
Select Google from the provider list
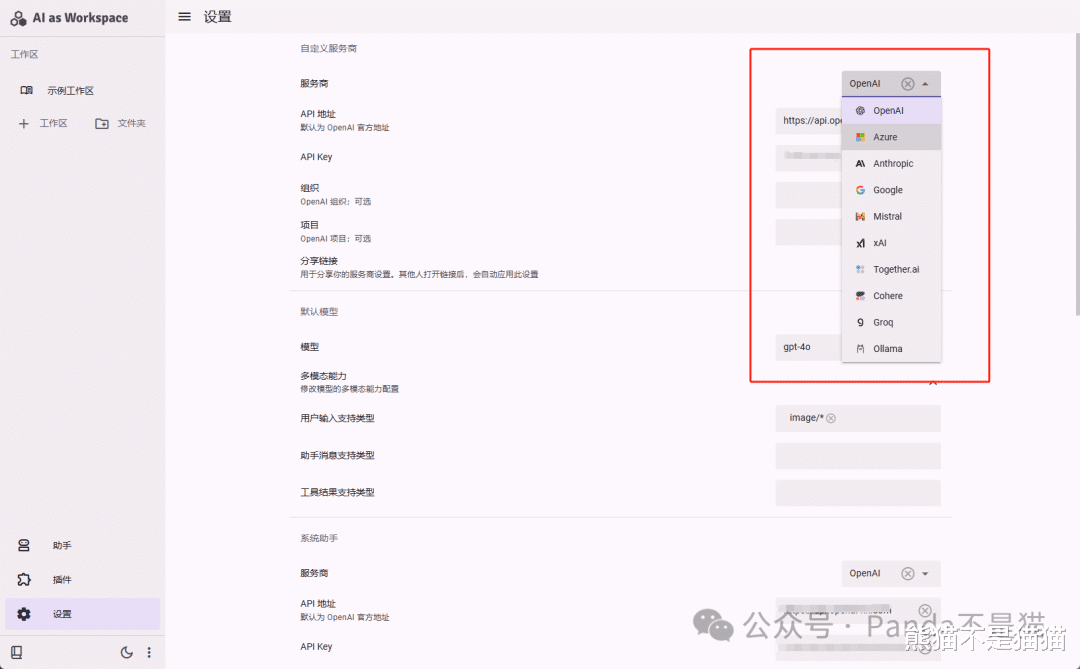891,190
